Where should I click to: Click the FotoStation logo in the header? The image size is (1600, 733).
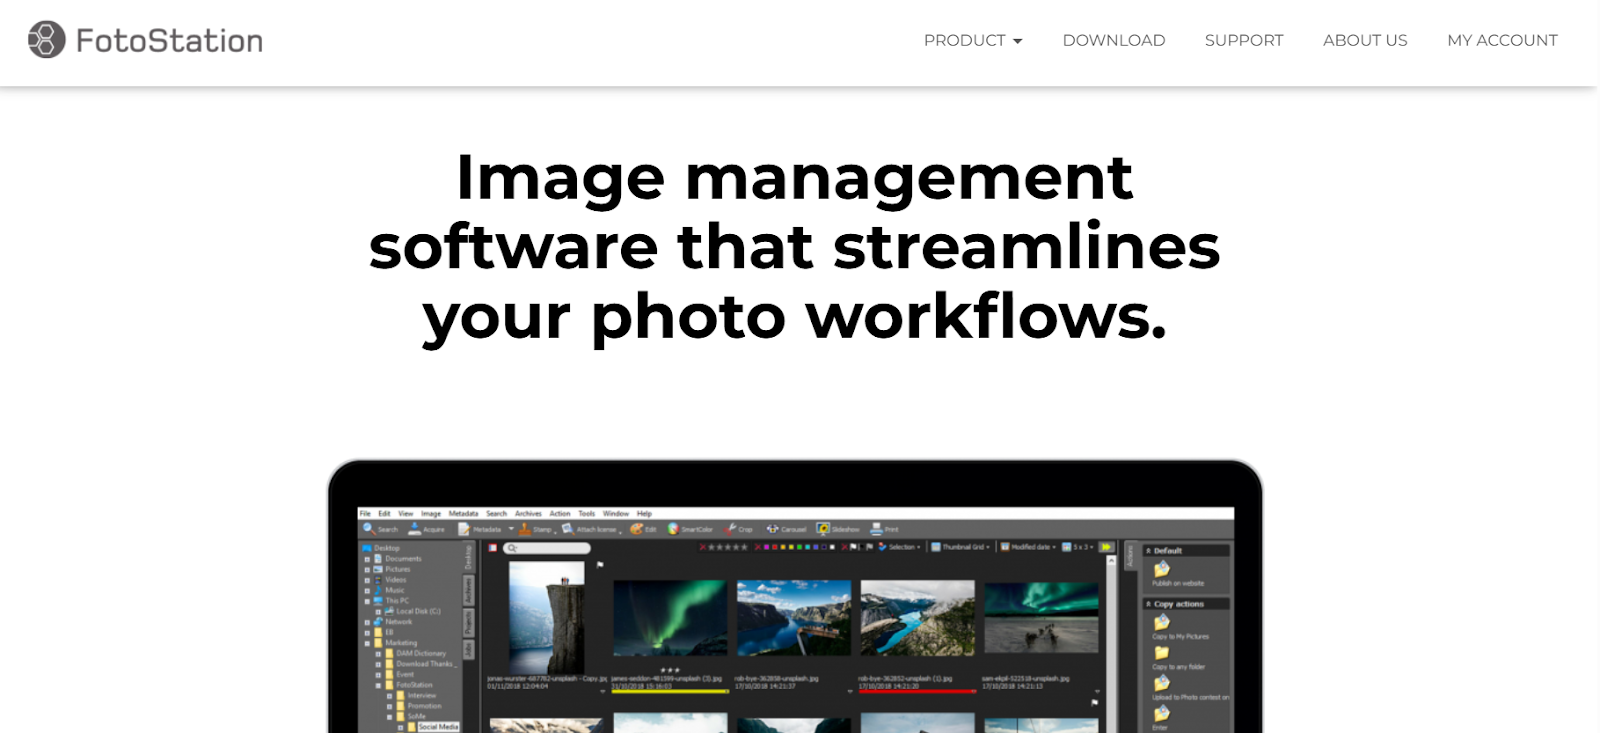pyautogui.click(x=145, y=40)
